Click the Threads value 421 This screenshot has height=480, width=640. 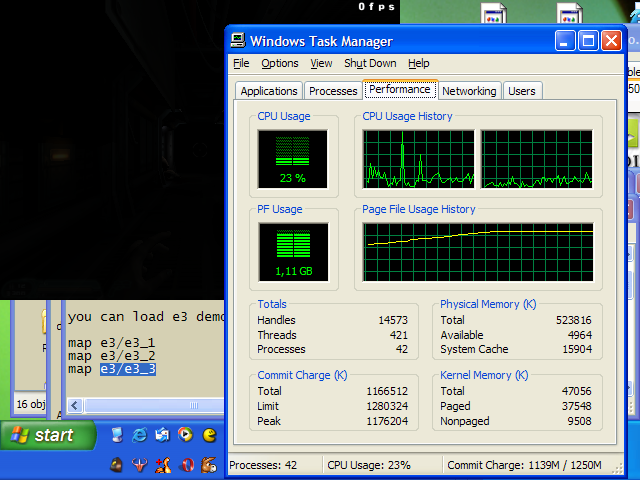(x=399, y=335)
